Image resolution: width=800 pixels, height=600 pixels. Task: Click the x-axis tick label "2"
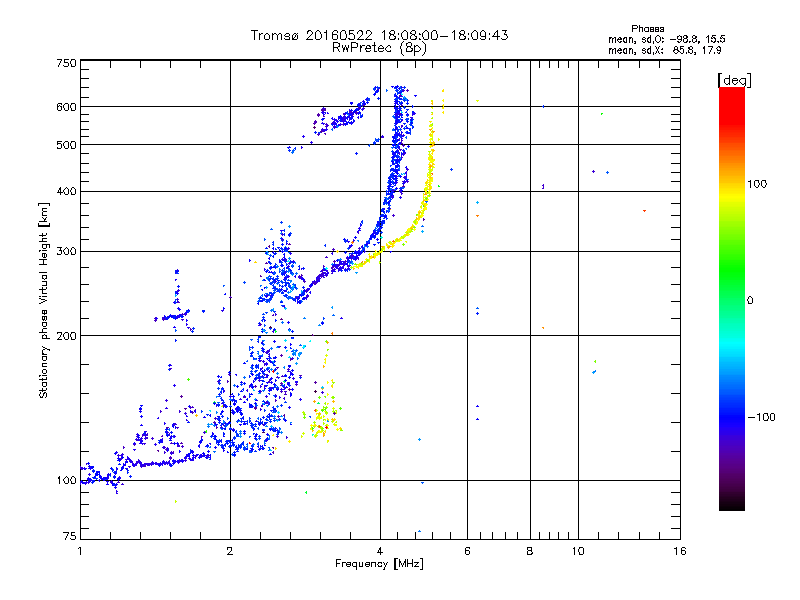230,551
